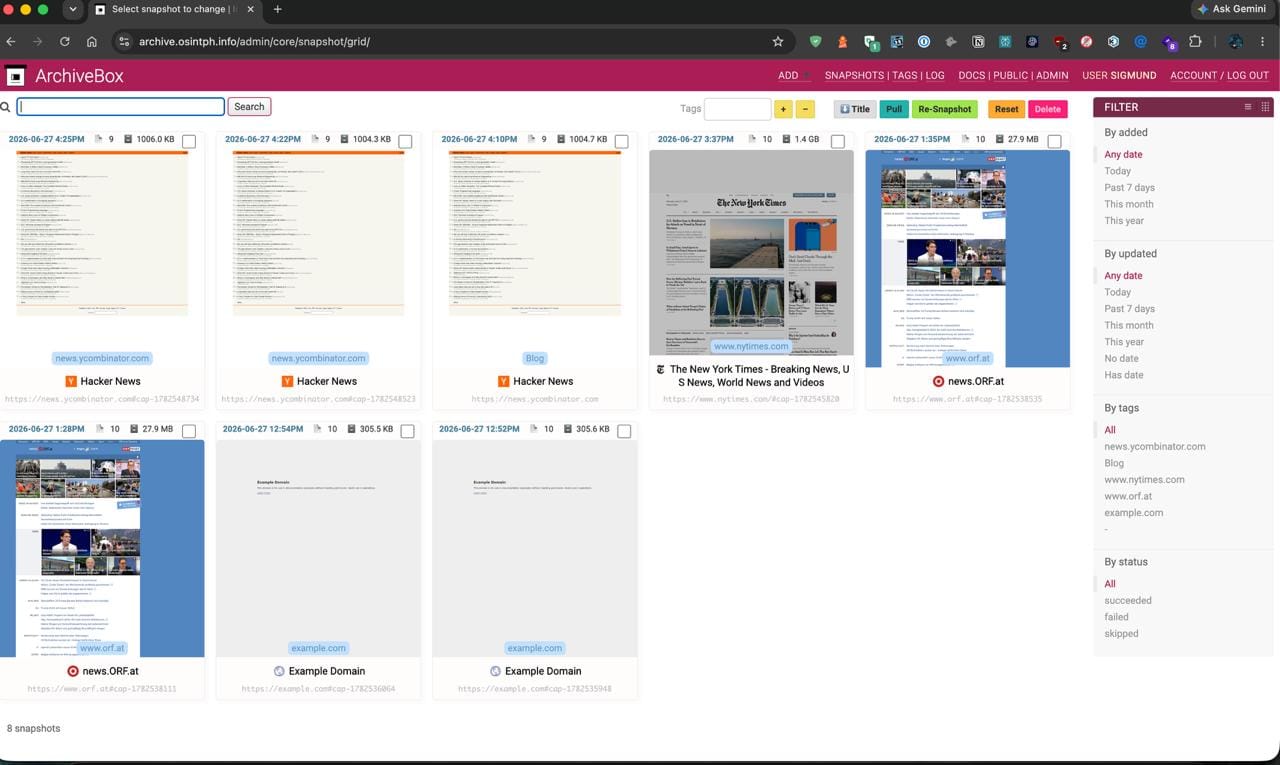Open the purple extension with badge 8

tap(1169, 43)
